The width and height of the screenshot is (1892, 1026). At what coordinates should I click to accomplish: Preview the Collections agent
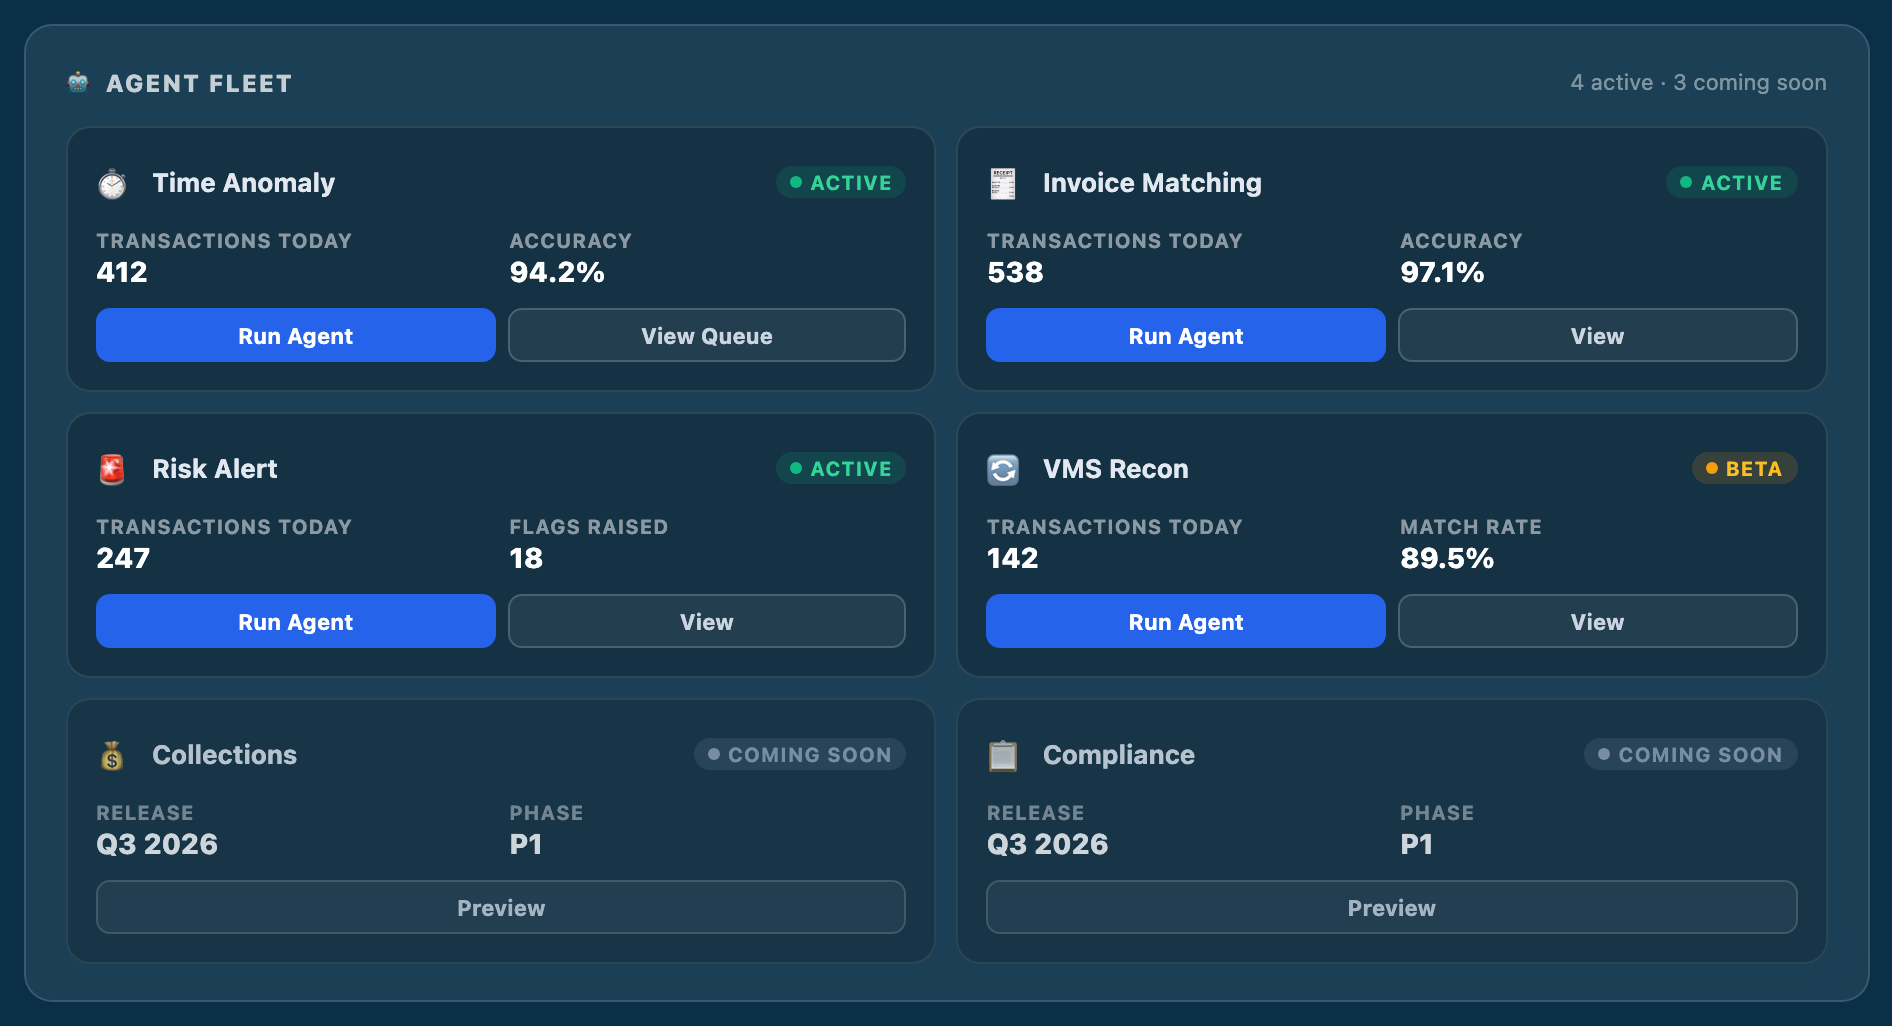pos(500,907)
